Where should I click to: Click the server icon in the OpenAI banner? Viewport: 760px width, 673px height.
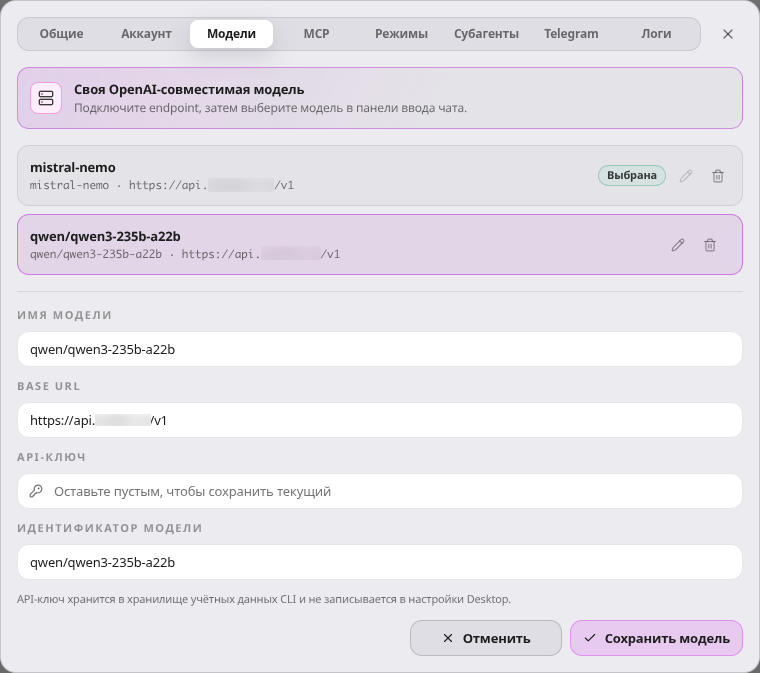(x=46, y=98)
